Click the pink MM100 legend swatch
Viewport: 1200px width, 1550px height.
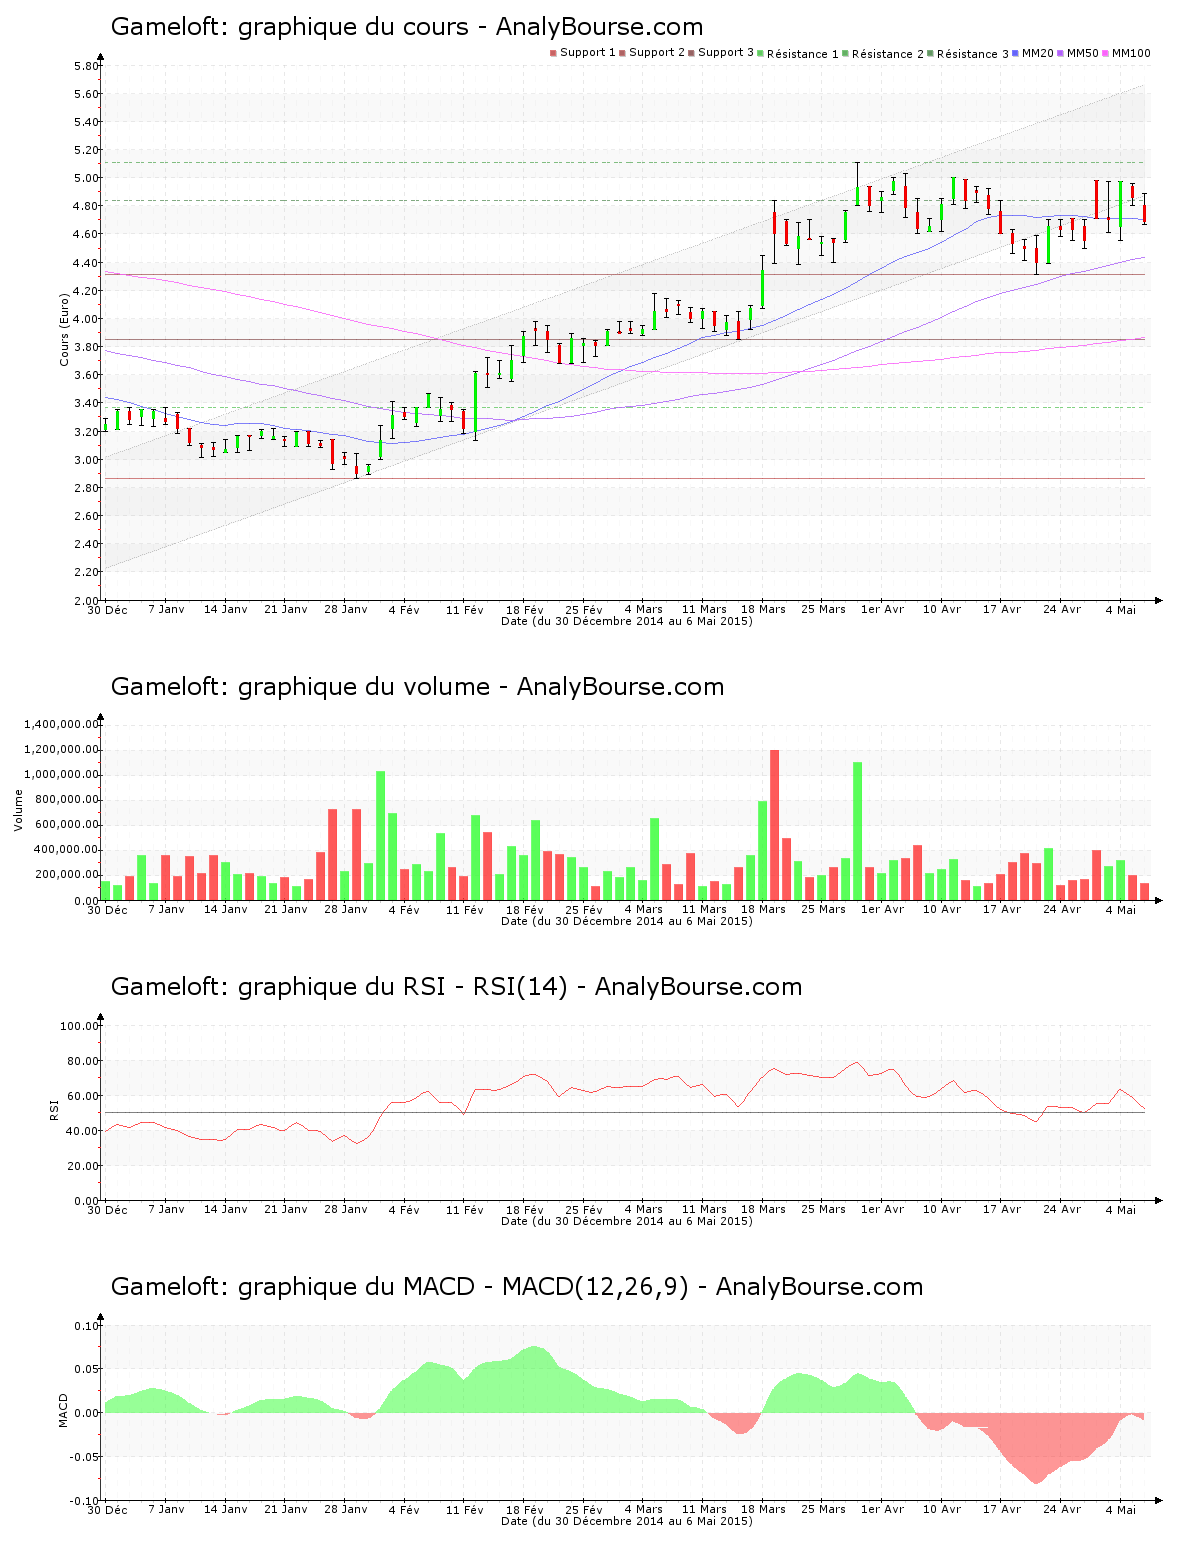click(x=1106, y=53)
